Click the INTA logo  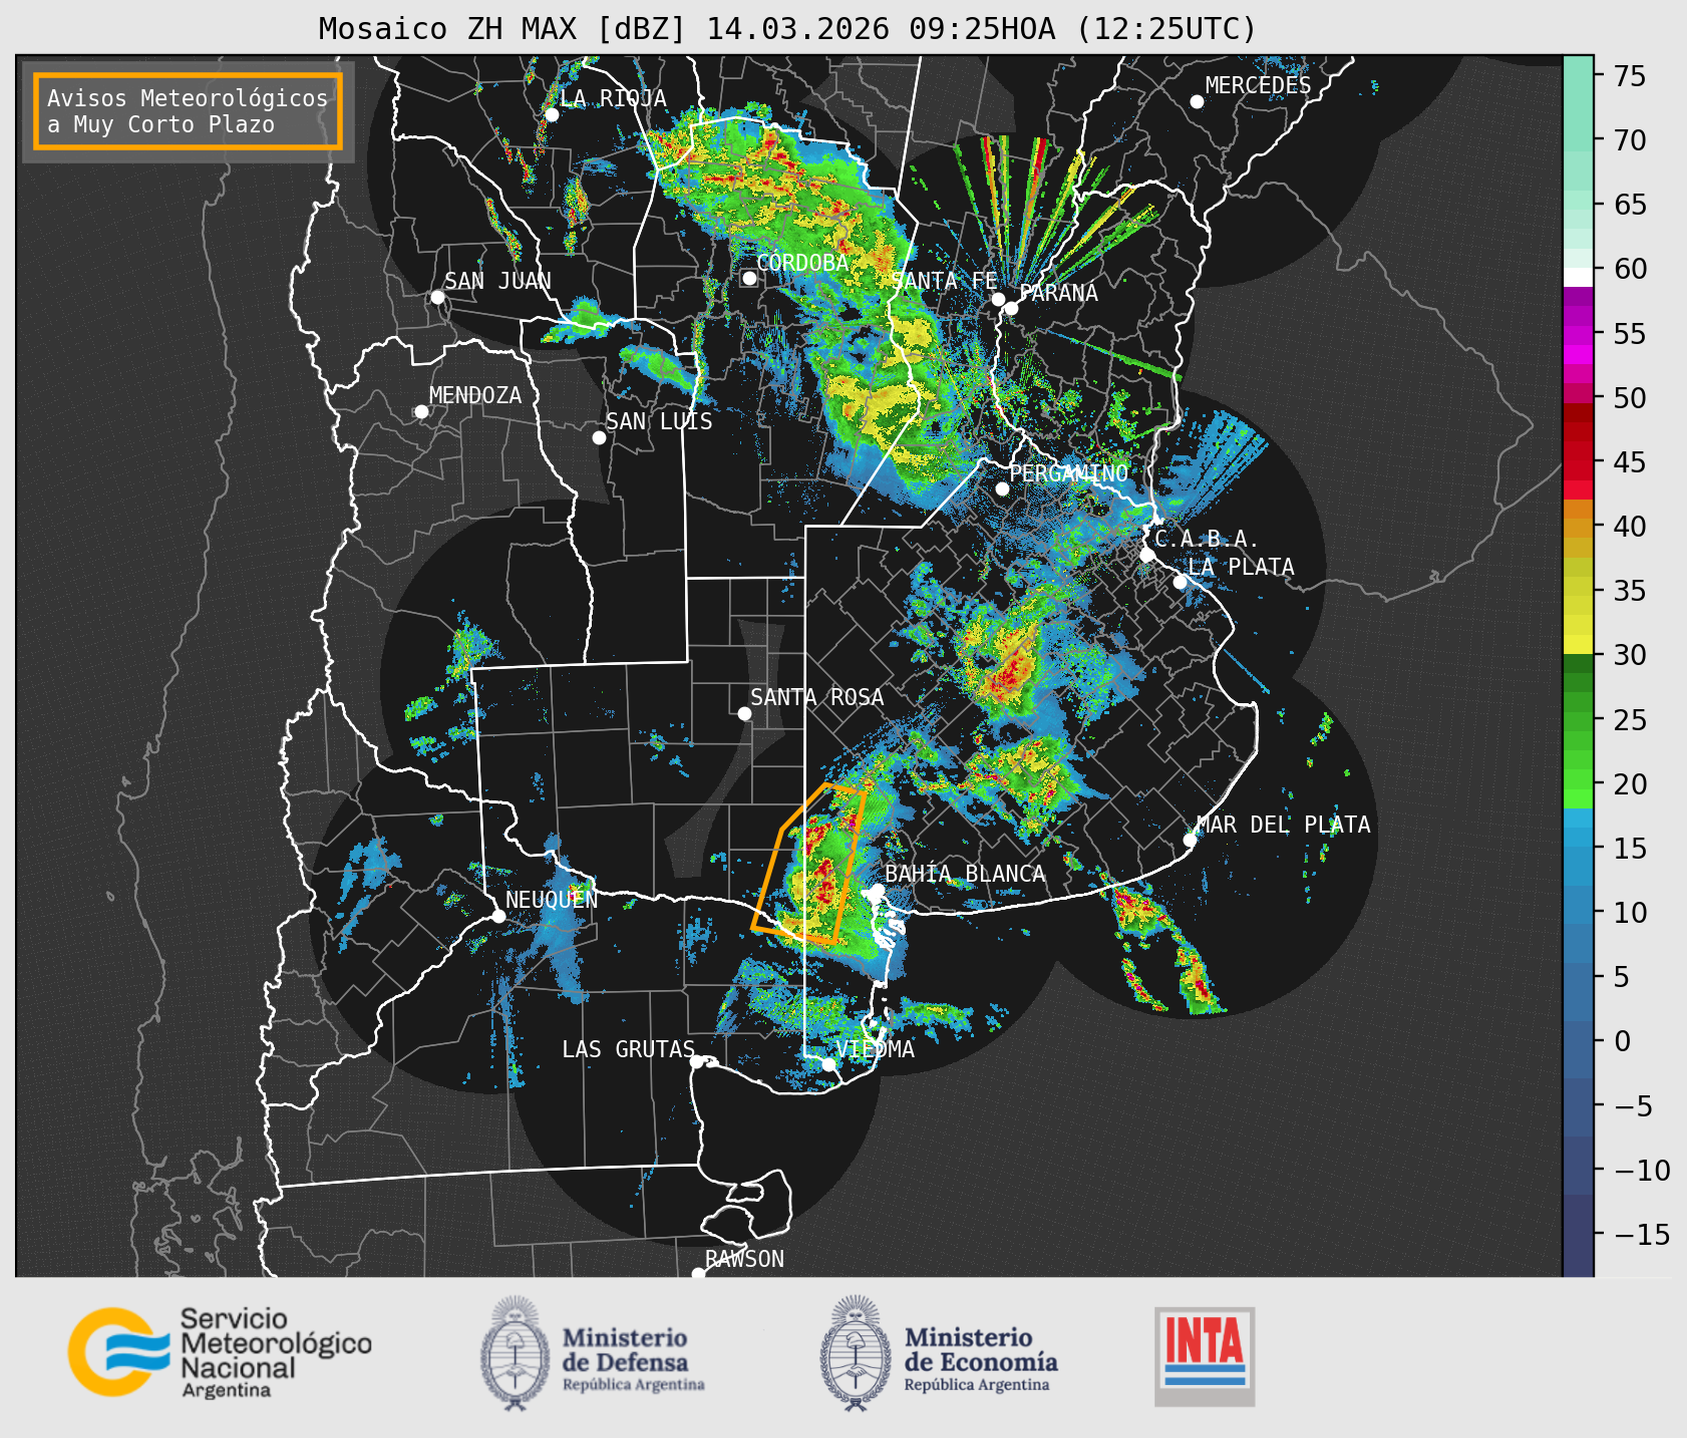1204,1356
